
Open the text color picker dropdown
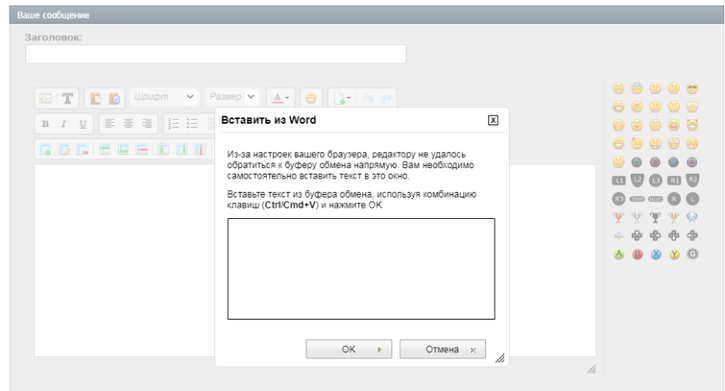281,98
